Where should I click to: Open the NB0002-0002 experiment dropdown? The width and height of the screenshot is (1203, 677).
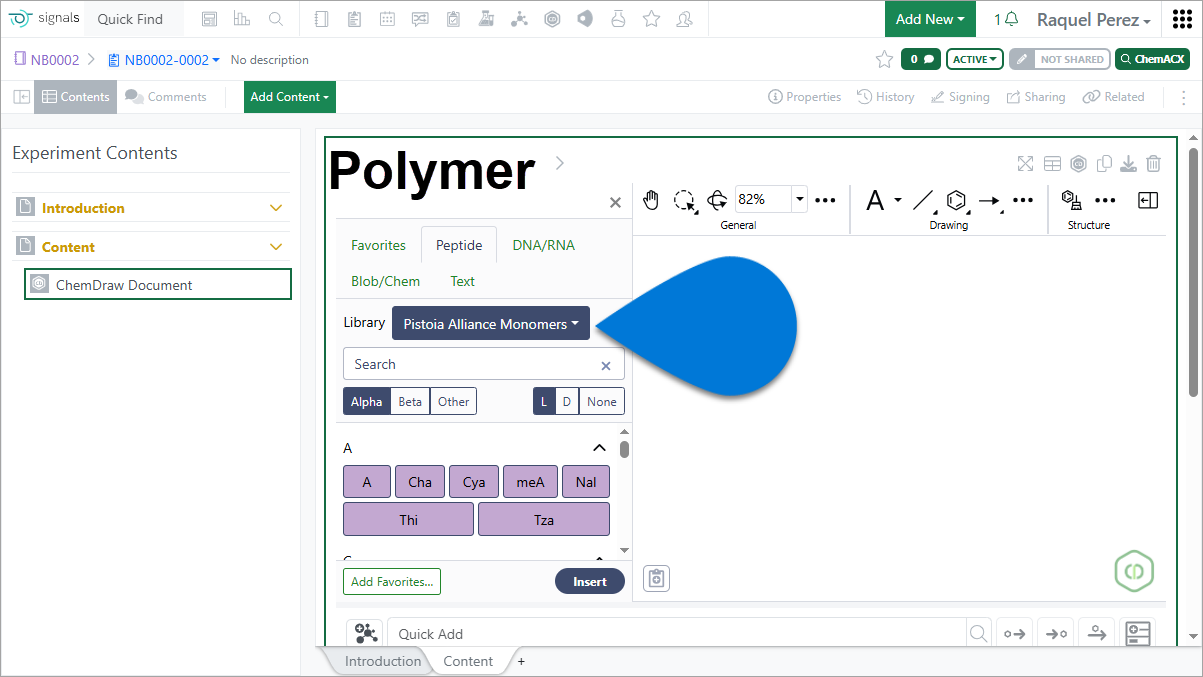click(164, 60)
